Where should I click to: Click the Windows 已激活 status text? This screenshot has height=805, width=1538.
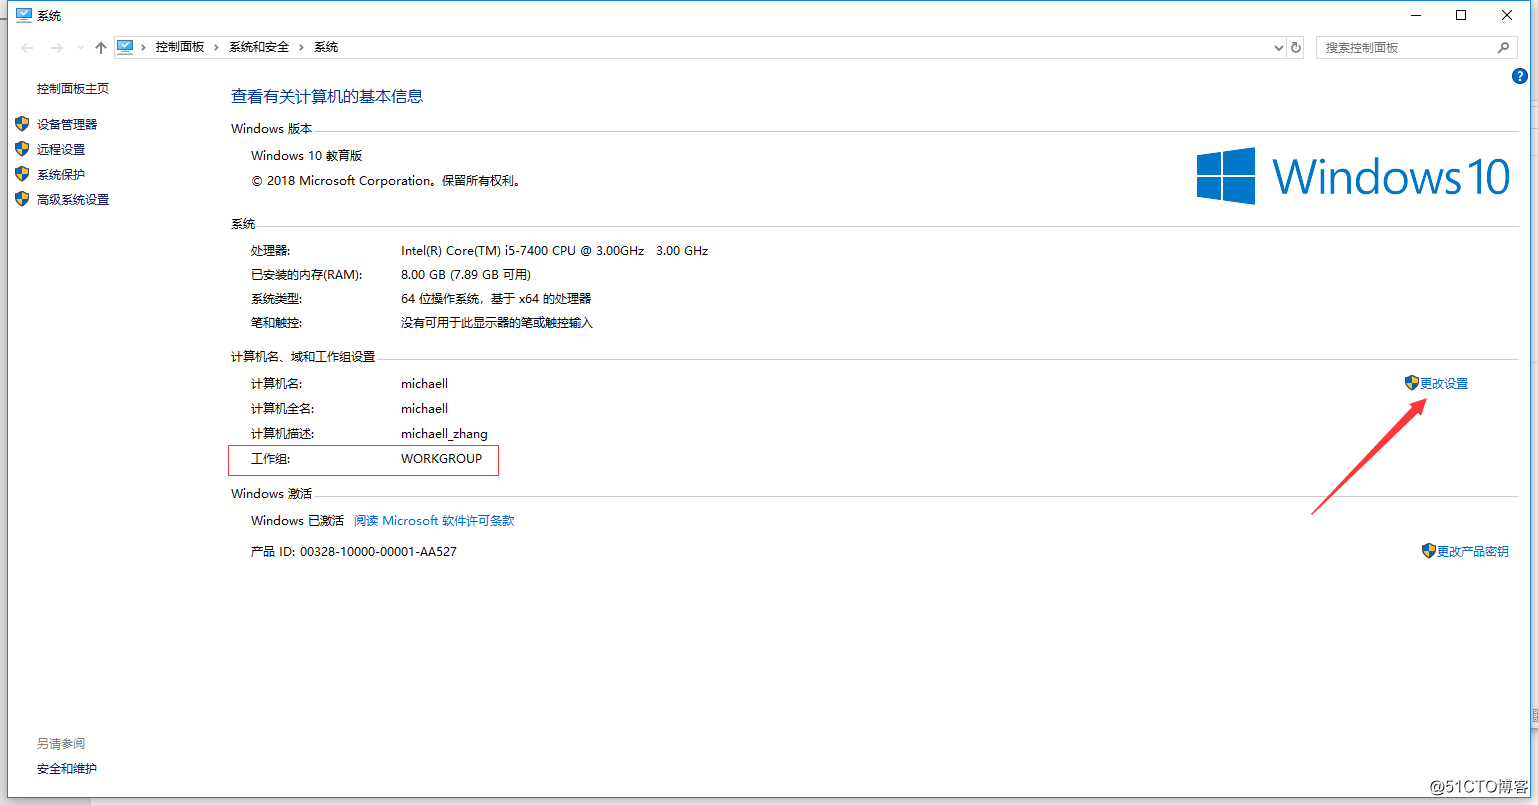tap(297, 521)
